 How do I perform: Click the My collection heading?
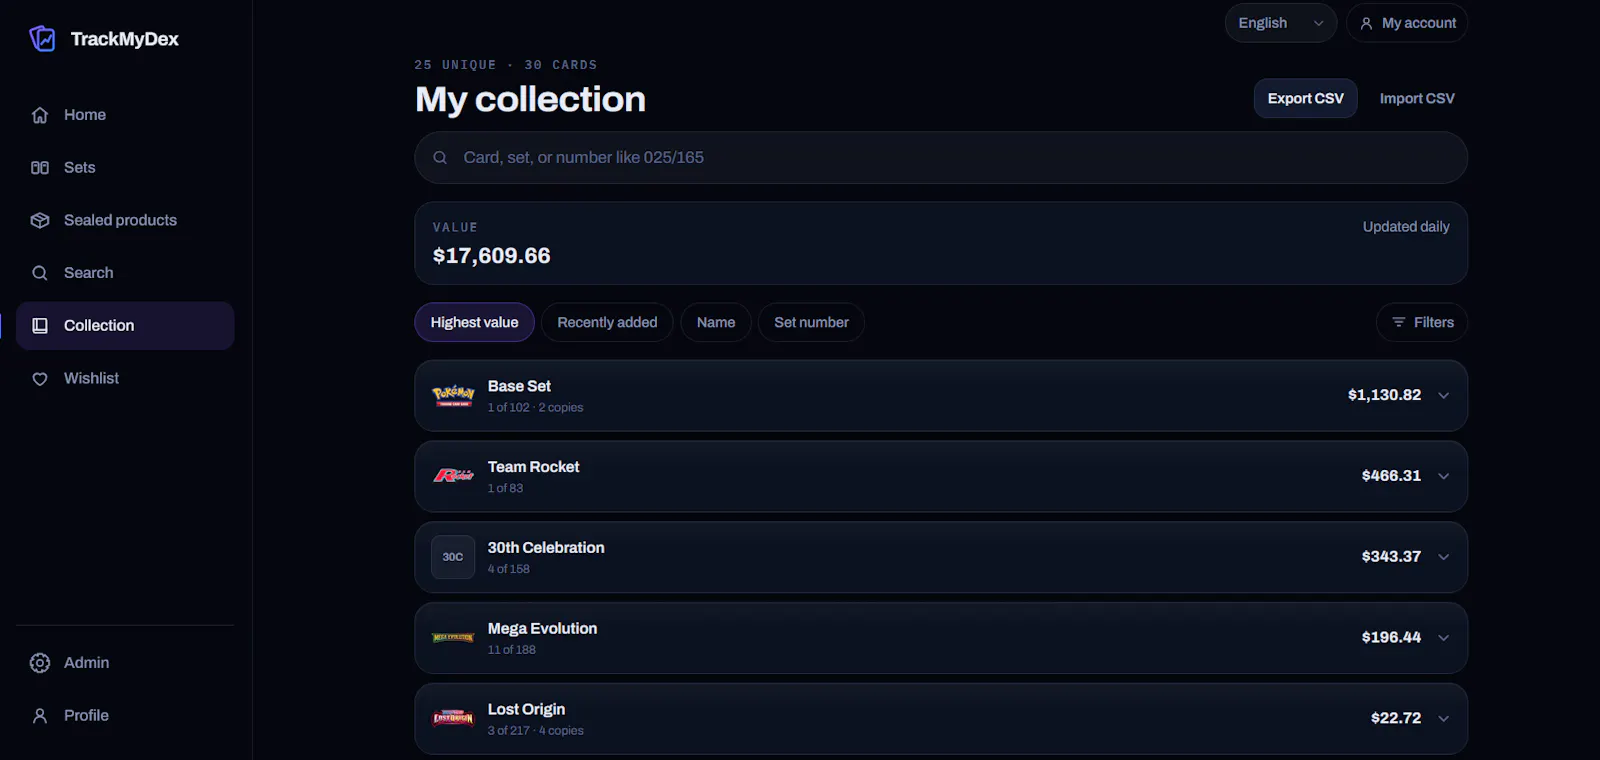tap(530, 100)
